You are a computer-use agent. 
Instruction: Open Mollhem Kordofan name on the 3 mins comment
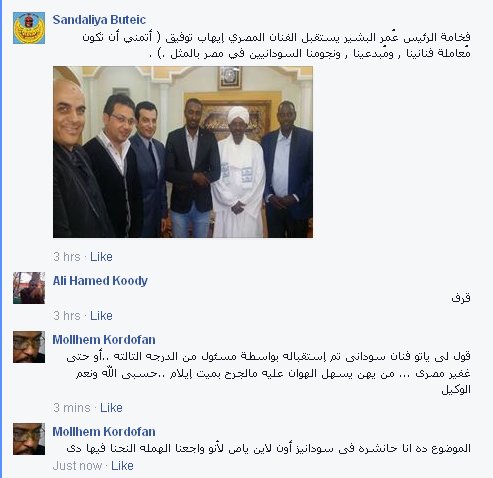[104, 340]
